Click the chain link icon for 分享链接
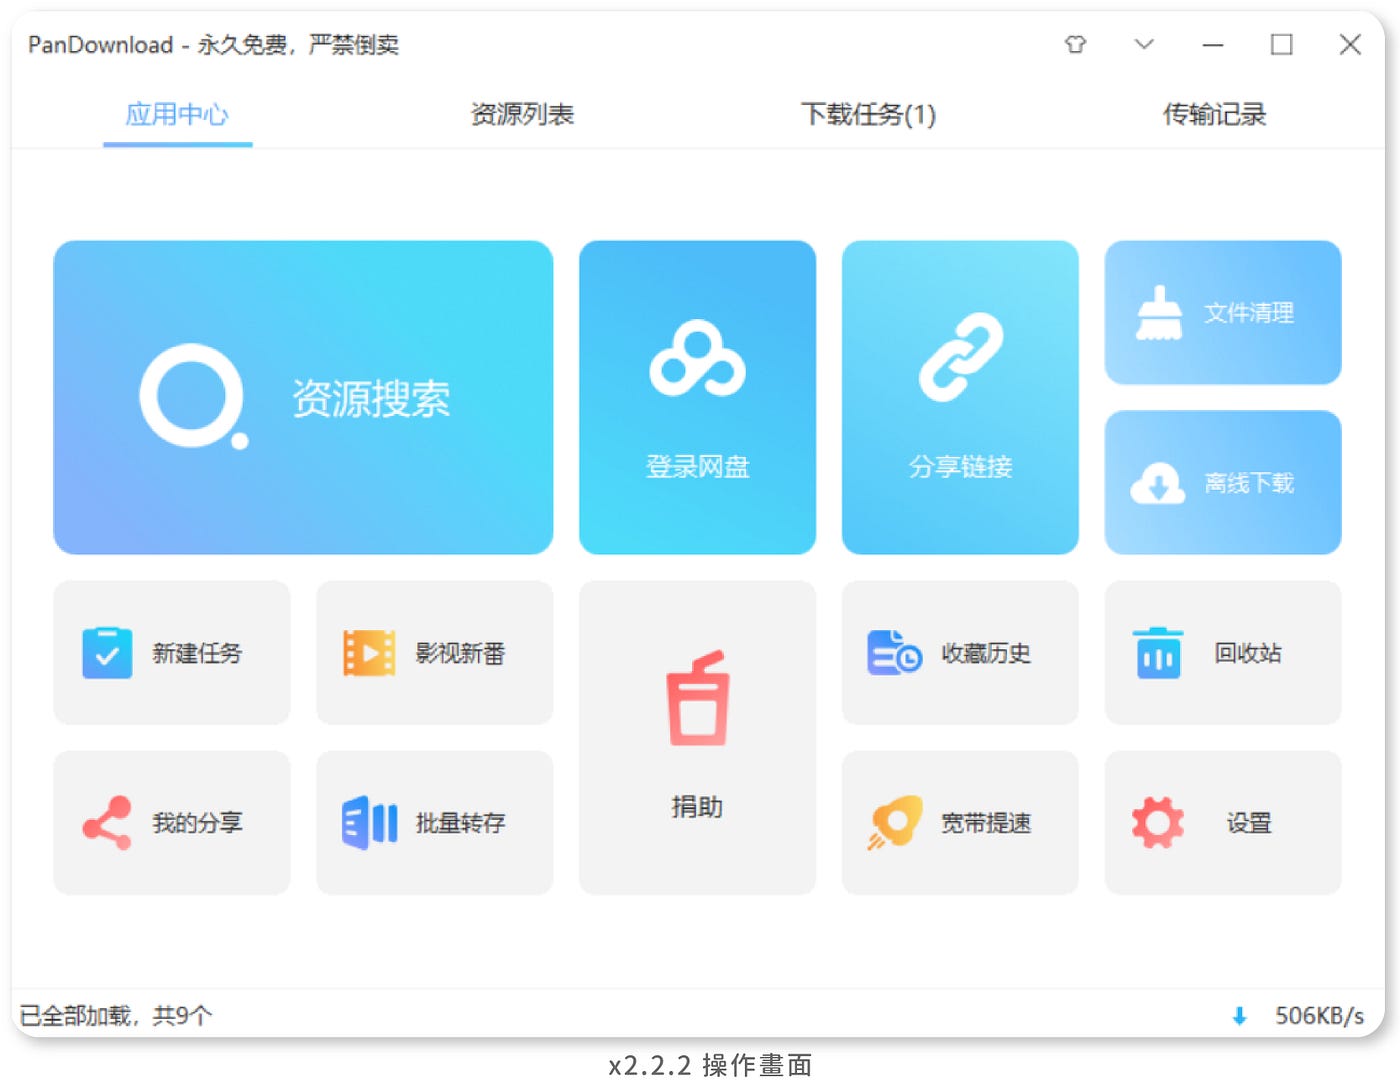This screenshot has width=1400, height=1087. click(x=960, y=357)
